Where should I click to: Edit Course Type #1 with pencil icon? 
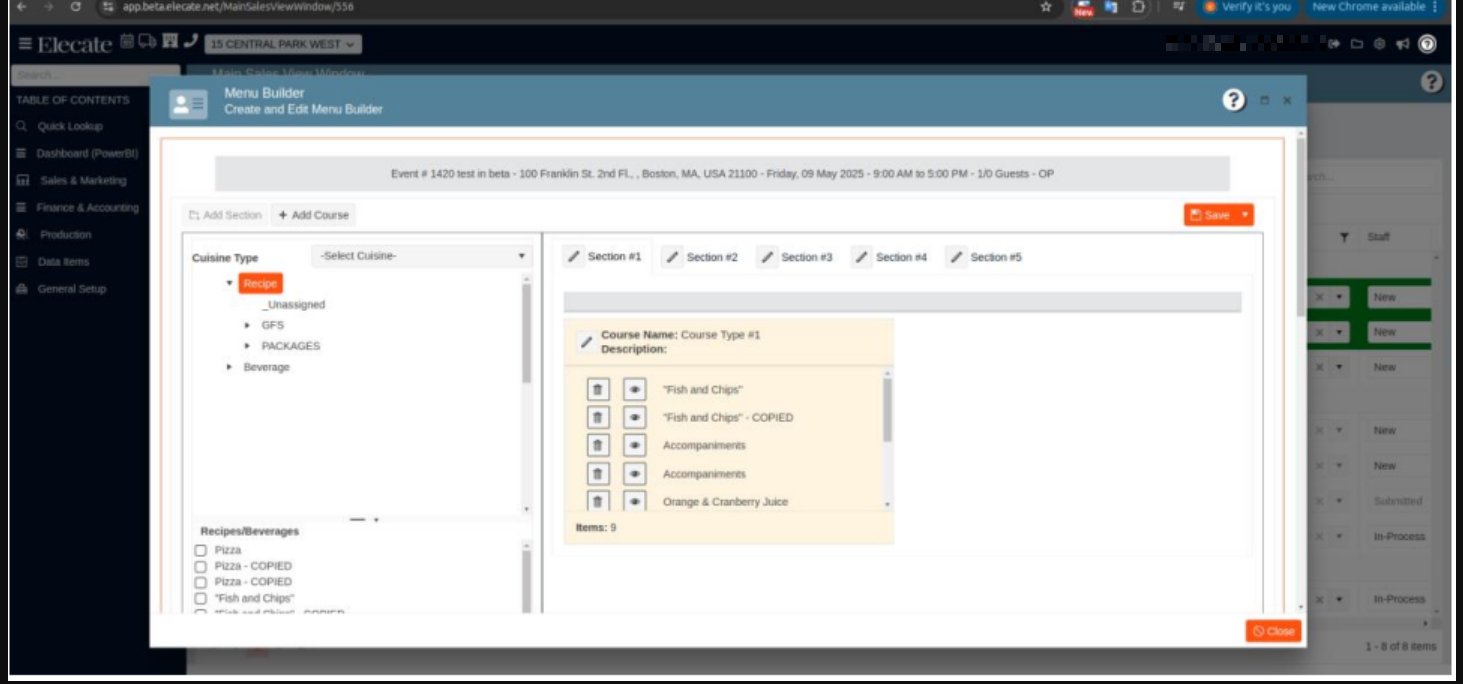click(x=586, y=342)
